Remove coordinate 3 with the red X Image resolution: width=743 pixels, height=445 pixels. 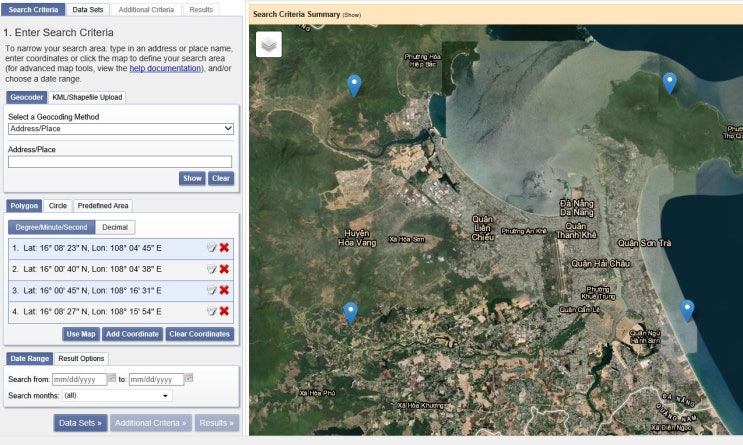click(x=224, y=290)
